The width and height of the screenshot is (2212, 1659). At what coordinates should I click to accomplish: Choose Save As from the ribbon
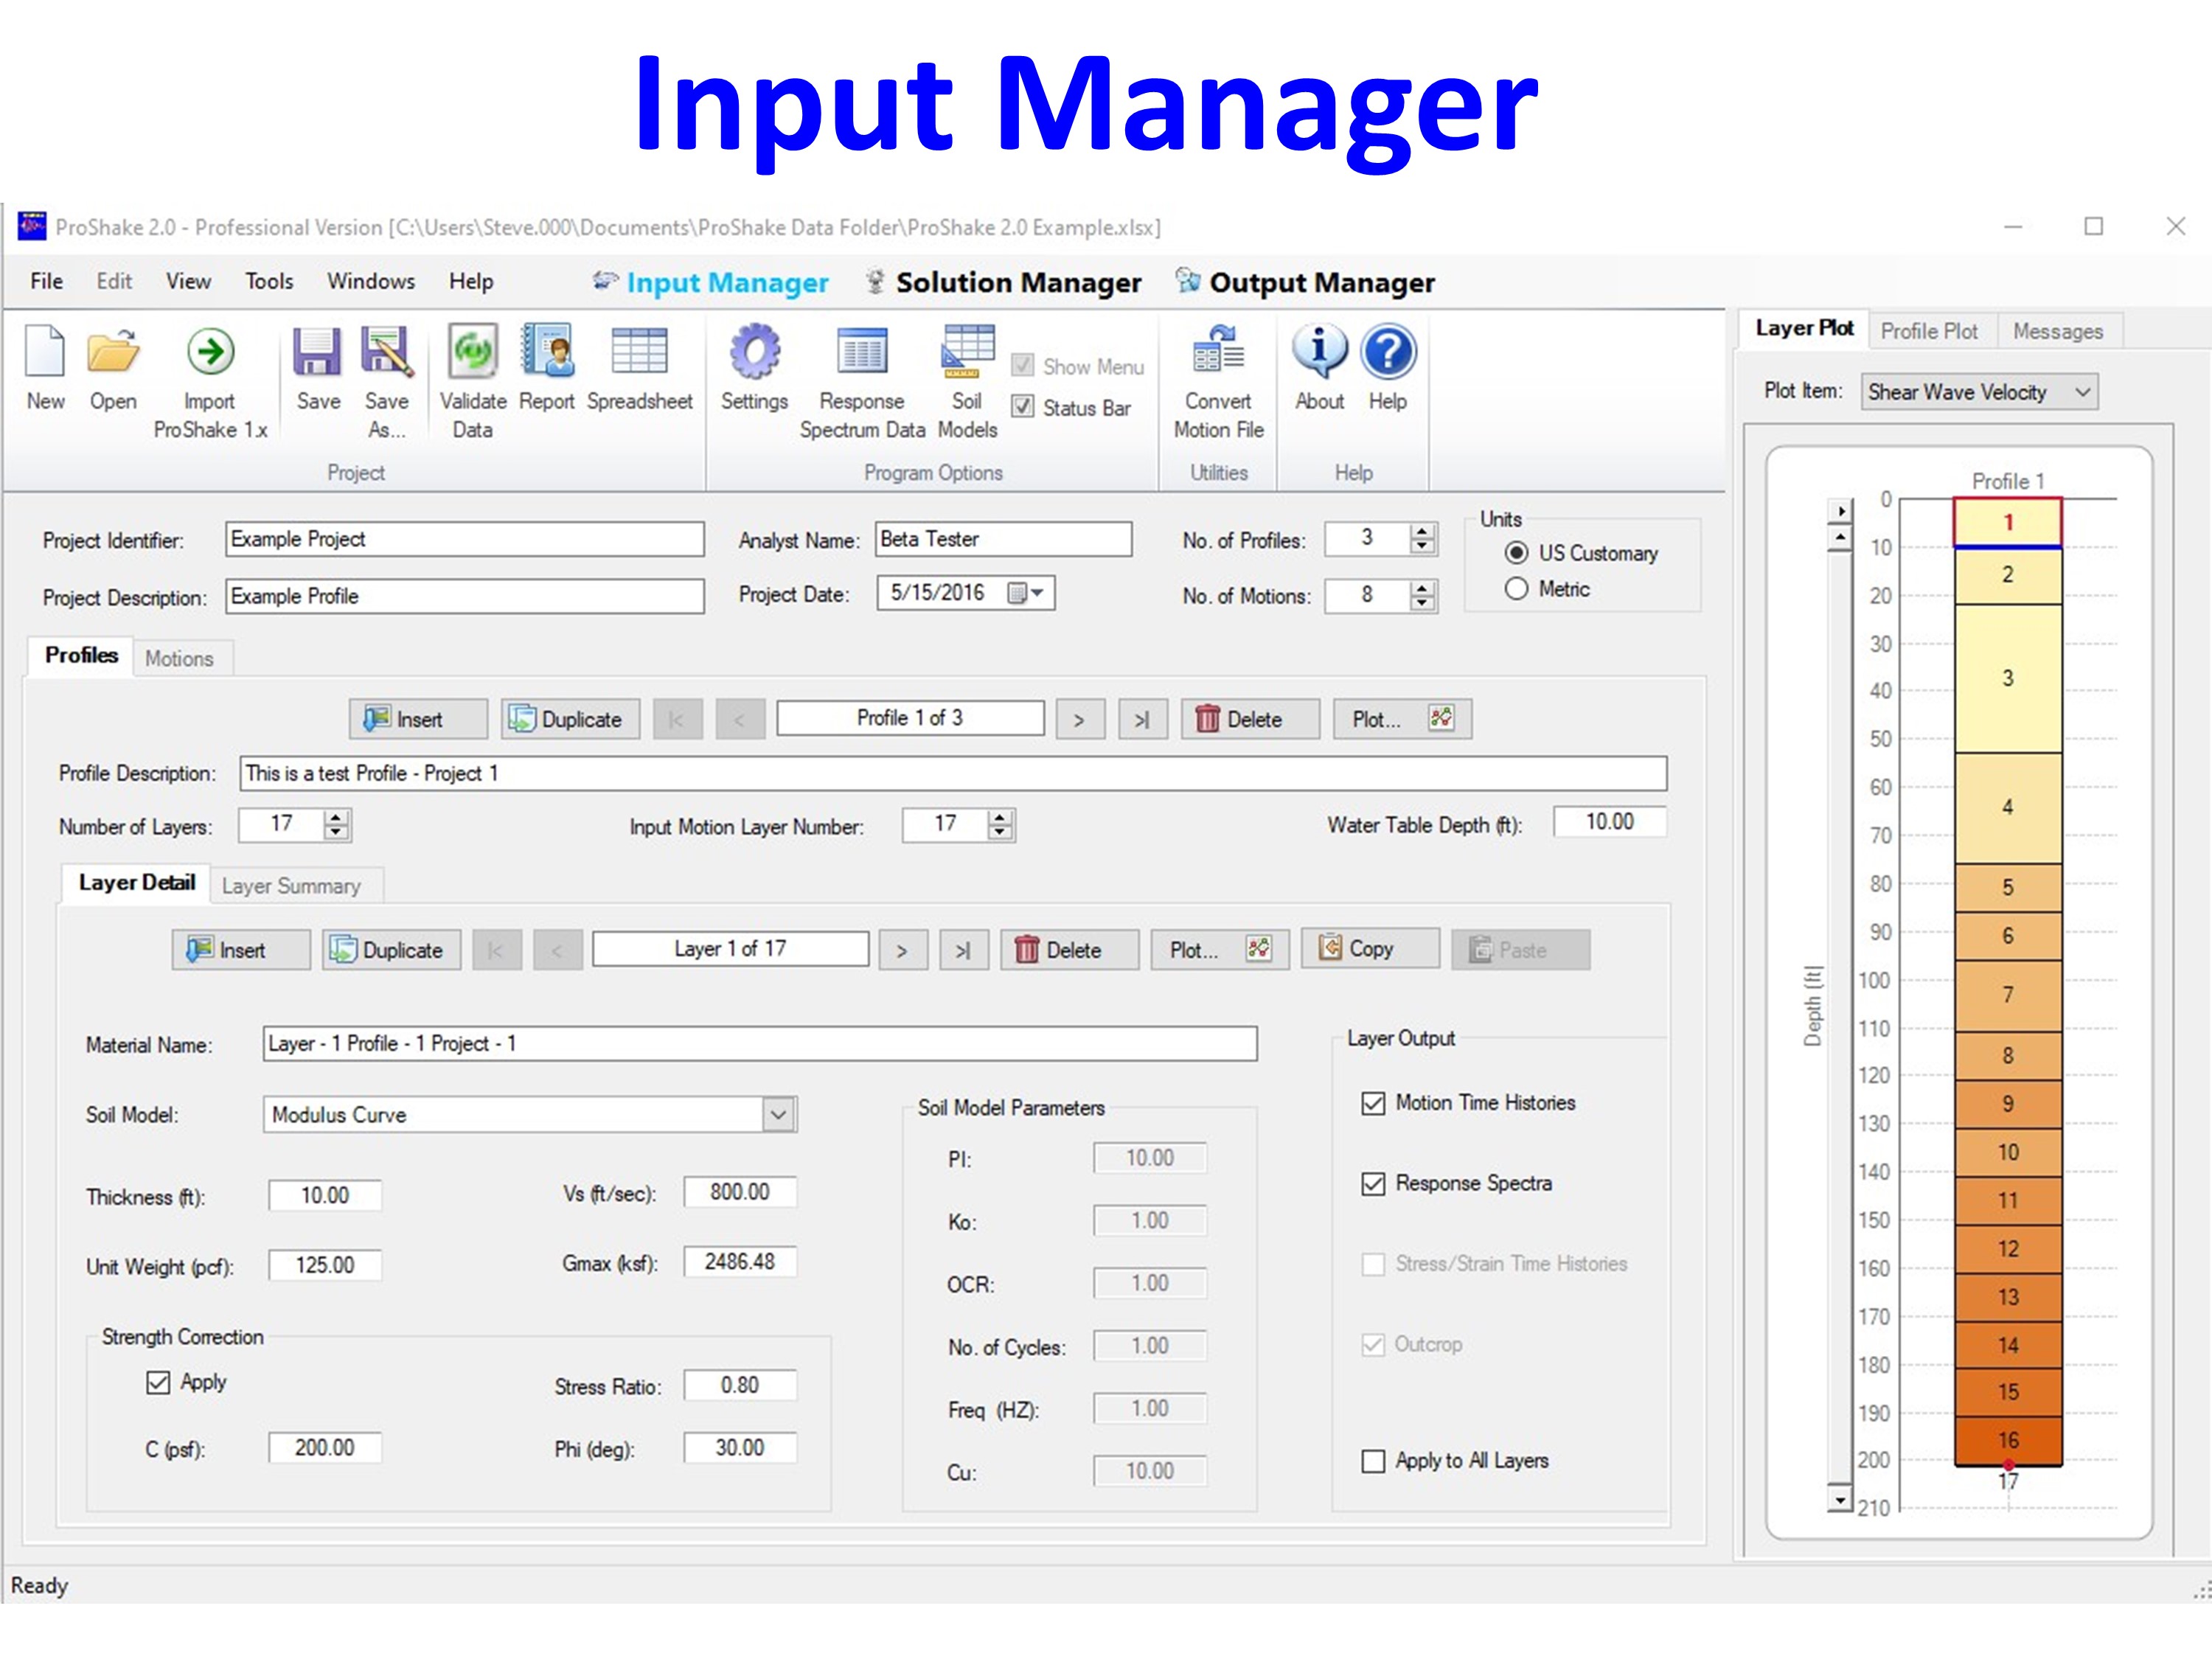386,381
